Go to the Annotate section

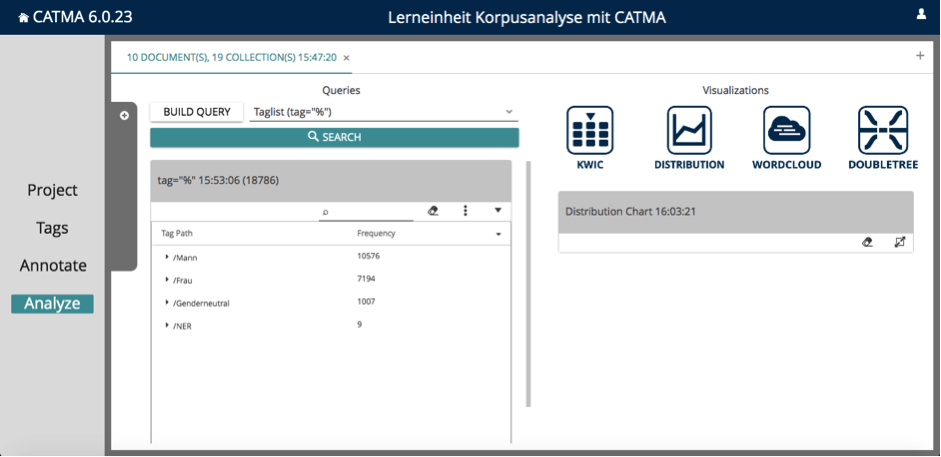[53, 266]
